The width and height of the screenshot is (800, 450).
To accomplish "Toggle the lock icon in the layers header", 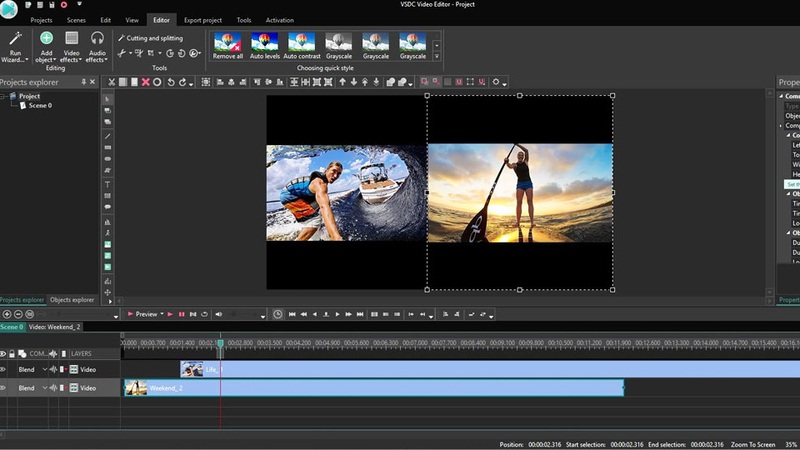I will tap(13, 353).
